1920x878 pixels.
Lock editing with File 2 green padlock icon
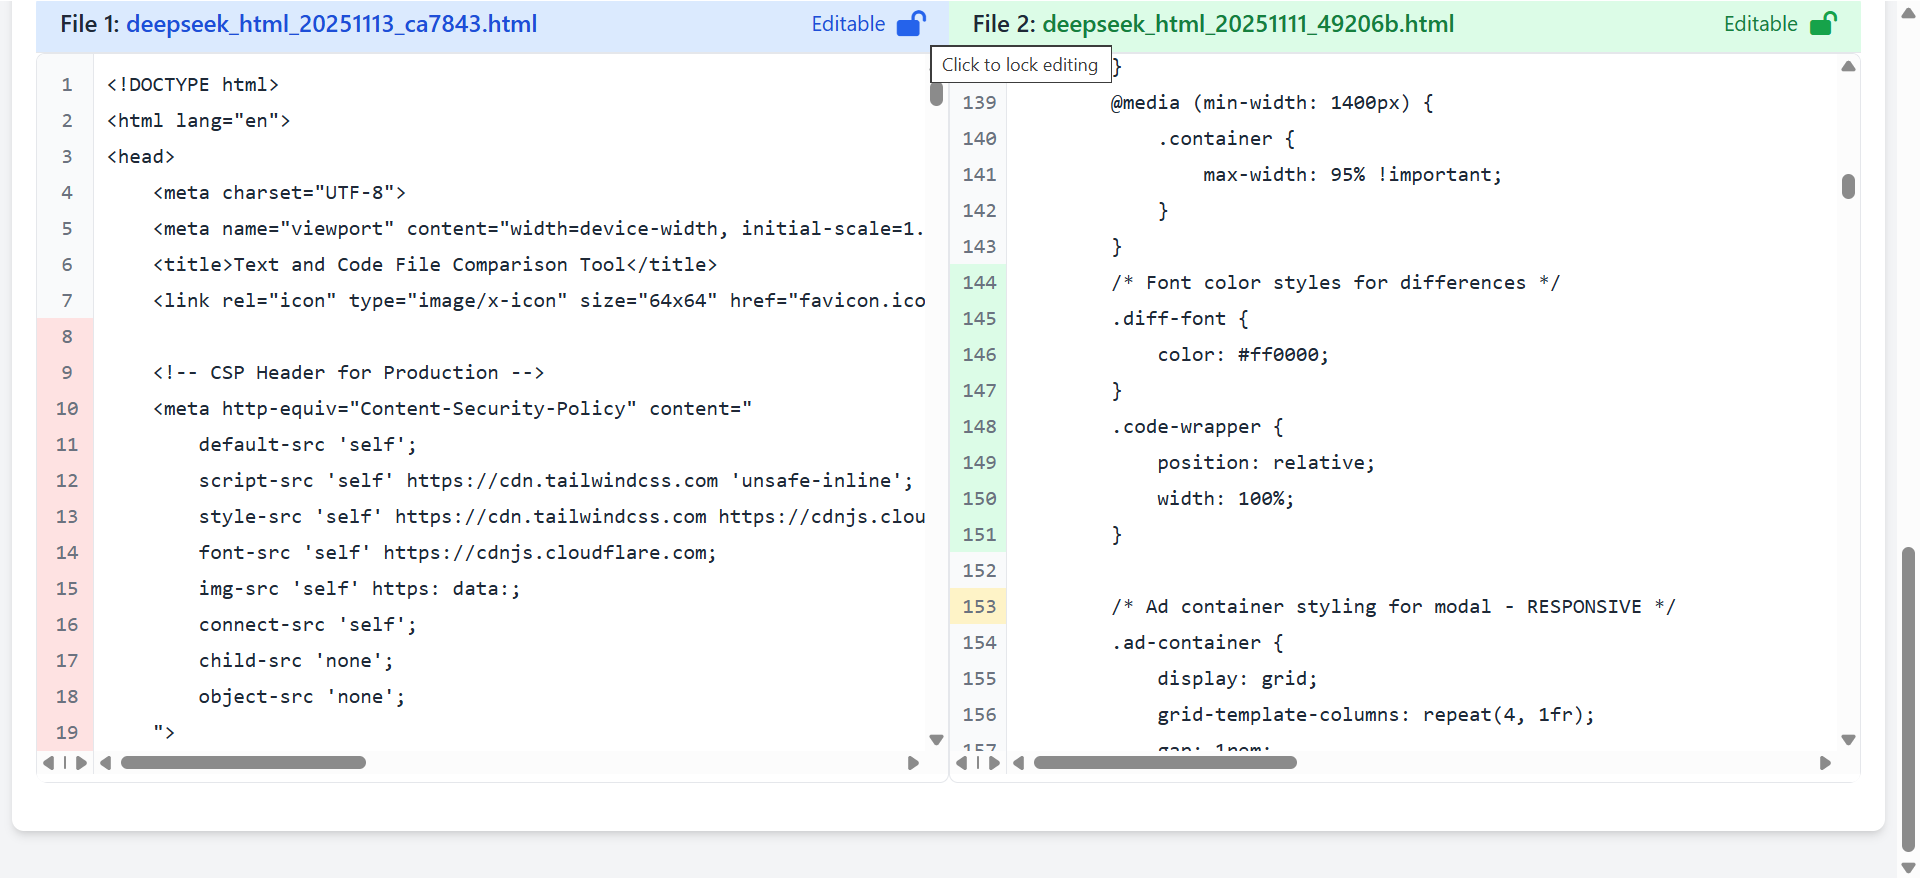[1823, 23]
